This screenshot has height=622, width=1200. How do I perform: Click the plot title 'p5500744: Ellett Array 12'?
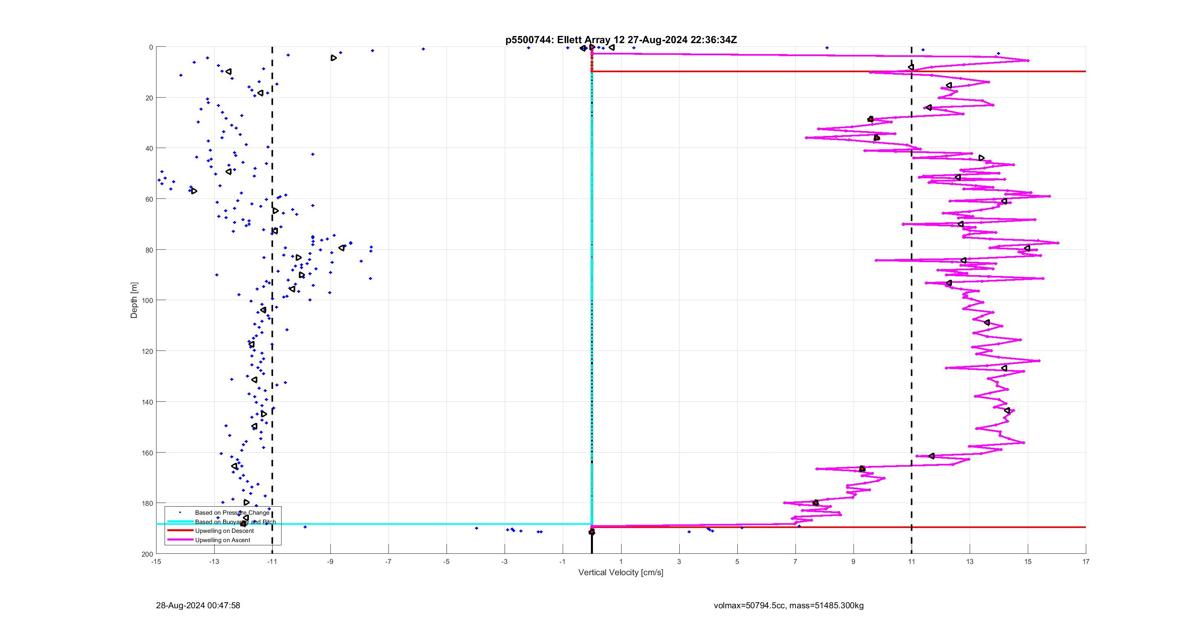[567, 39]
